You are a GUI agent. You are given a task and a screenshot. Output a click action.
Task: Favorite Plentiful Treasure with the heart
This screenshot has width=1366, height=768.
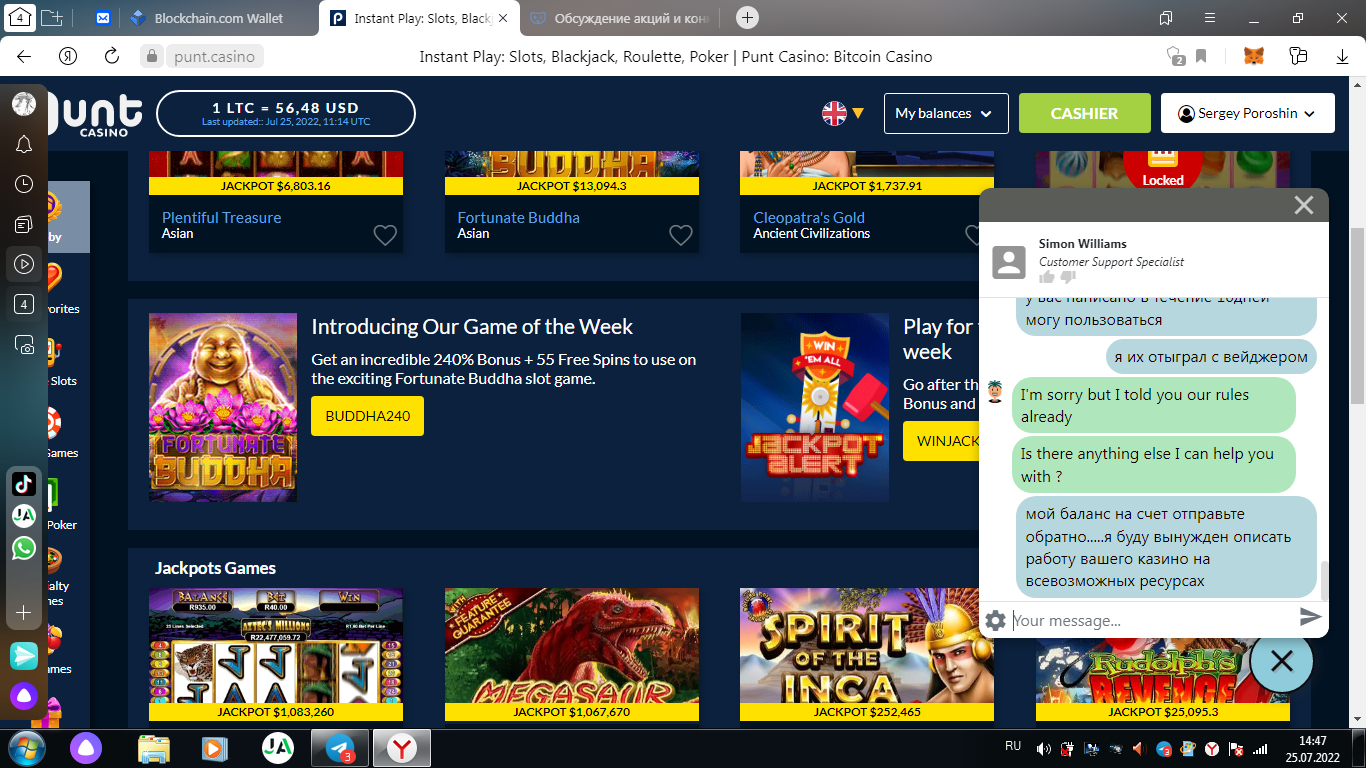385,235
